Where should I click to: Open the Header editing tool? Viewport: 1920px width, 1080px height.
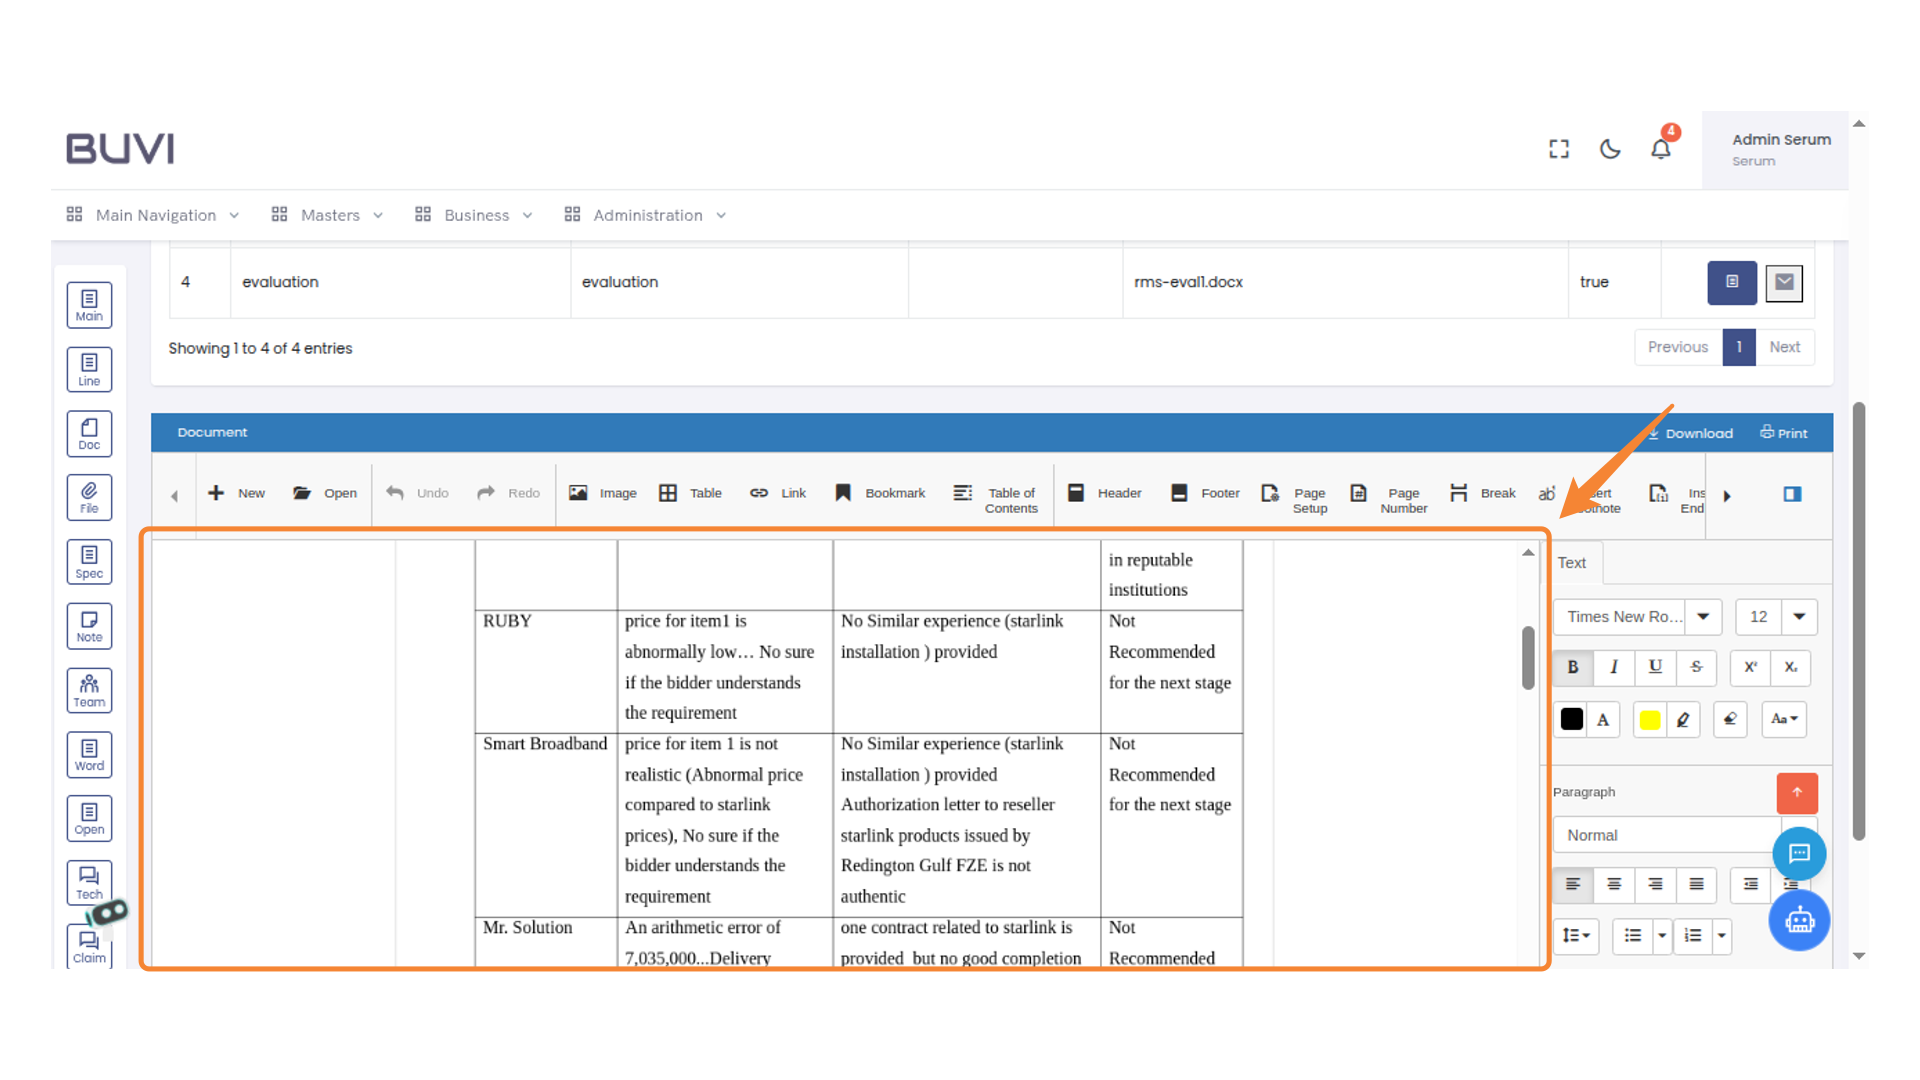point(1105,493)
